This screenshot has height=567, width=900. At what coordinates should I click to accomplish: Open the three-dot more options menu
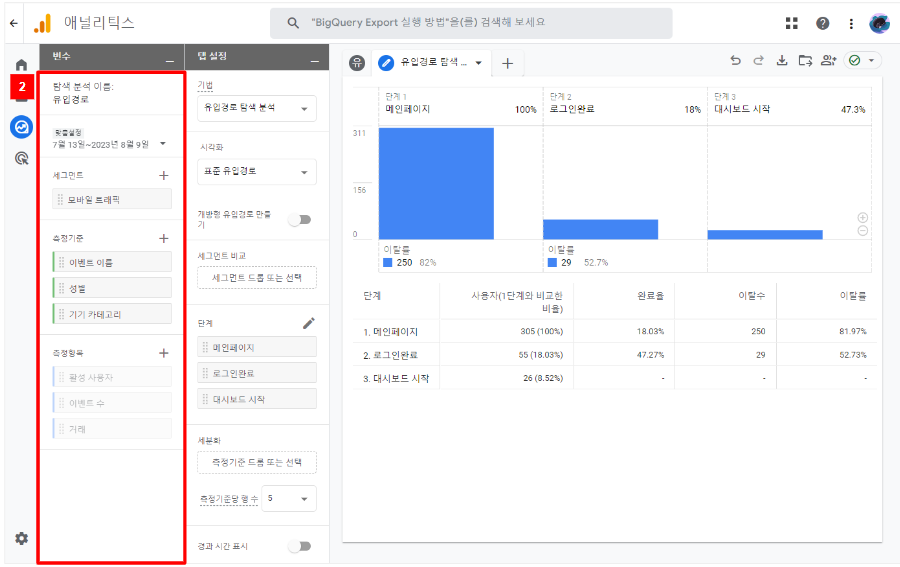pos(851,24)
